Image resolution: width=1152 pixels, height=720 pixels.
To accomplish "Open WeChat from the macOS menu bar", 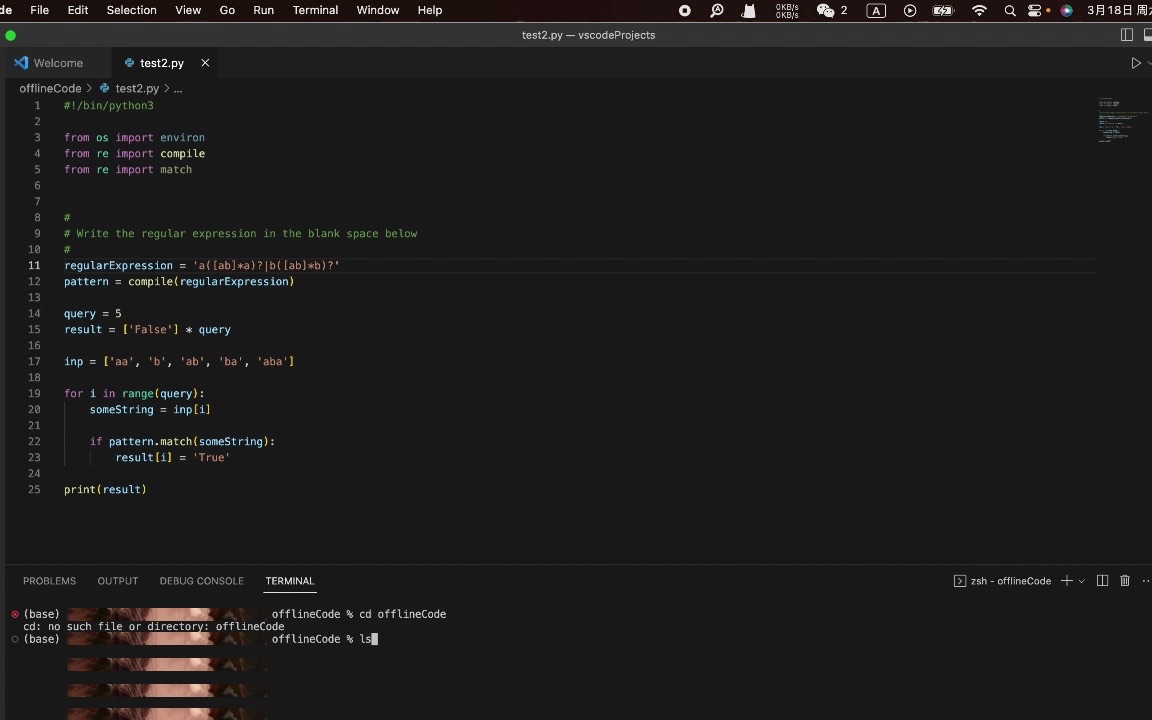I will click(x=826, y=10).
